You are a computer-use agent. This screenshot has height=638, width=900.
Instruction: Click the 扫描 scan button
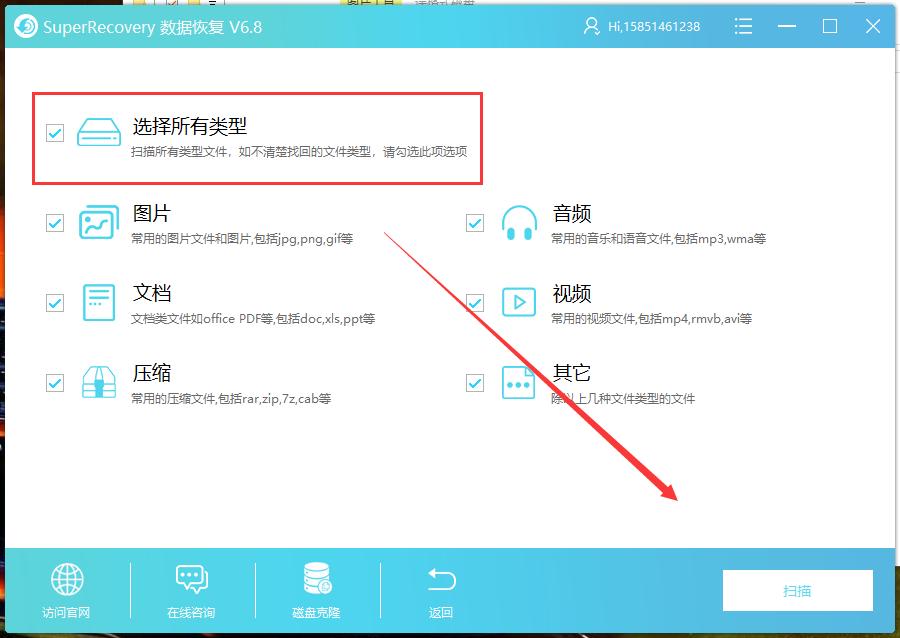(x=797, y=590)
